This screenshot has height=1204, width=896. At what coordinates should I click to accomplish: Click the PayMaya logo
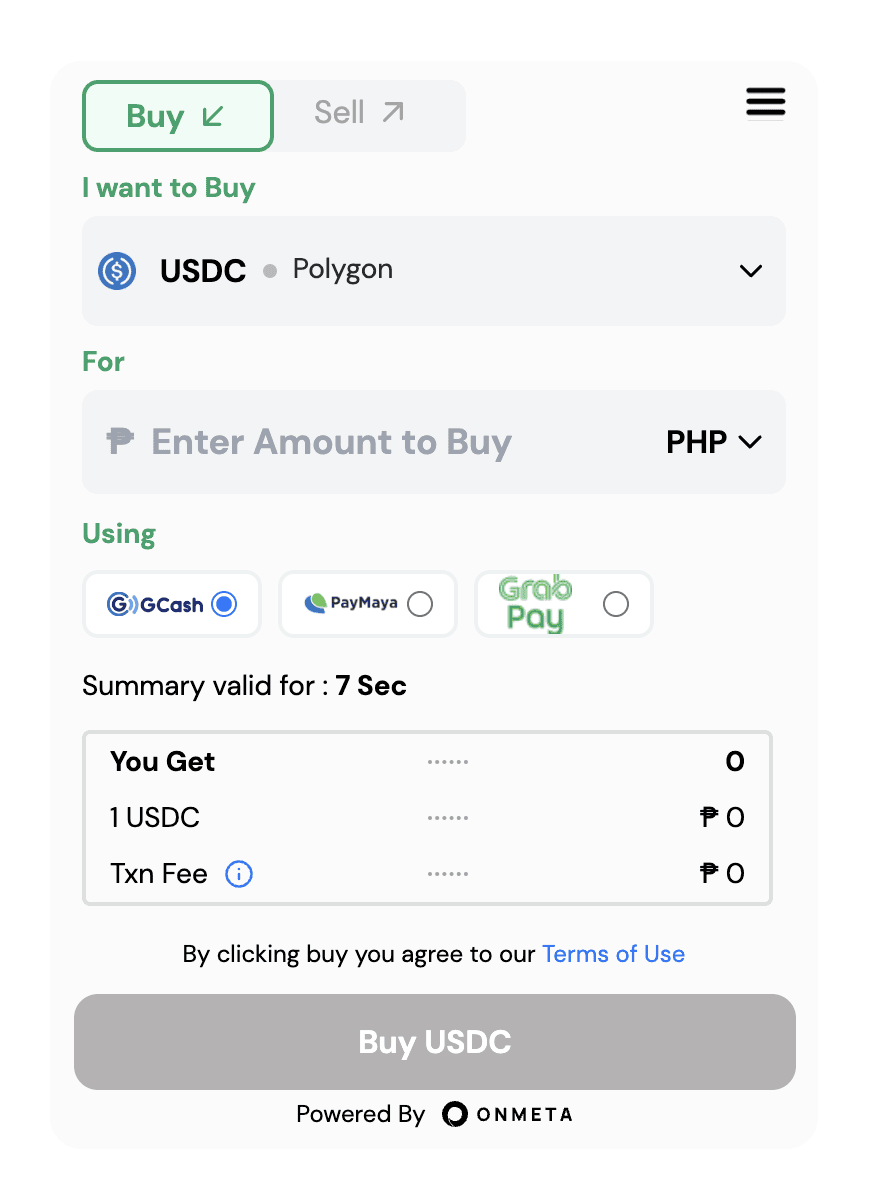[x=350, y=603]
